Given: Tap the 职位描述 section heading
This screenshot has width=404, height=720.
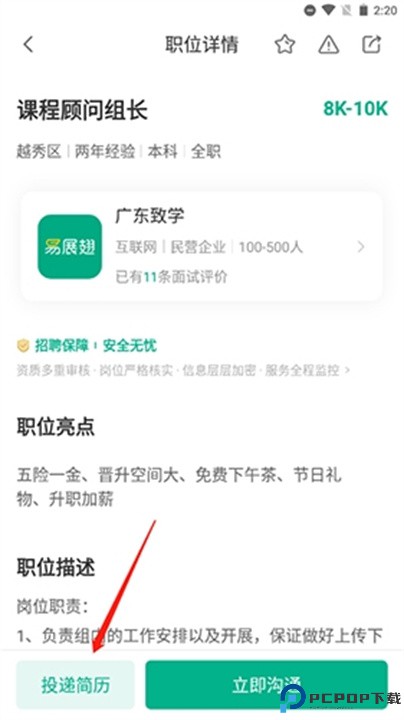Looking at the screenshot, I should [56, 568].
